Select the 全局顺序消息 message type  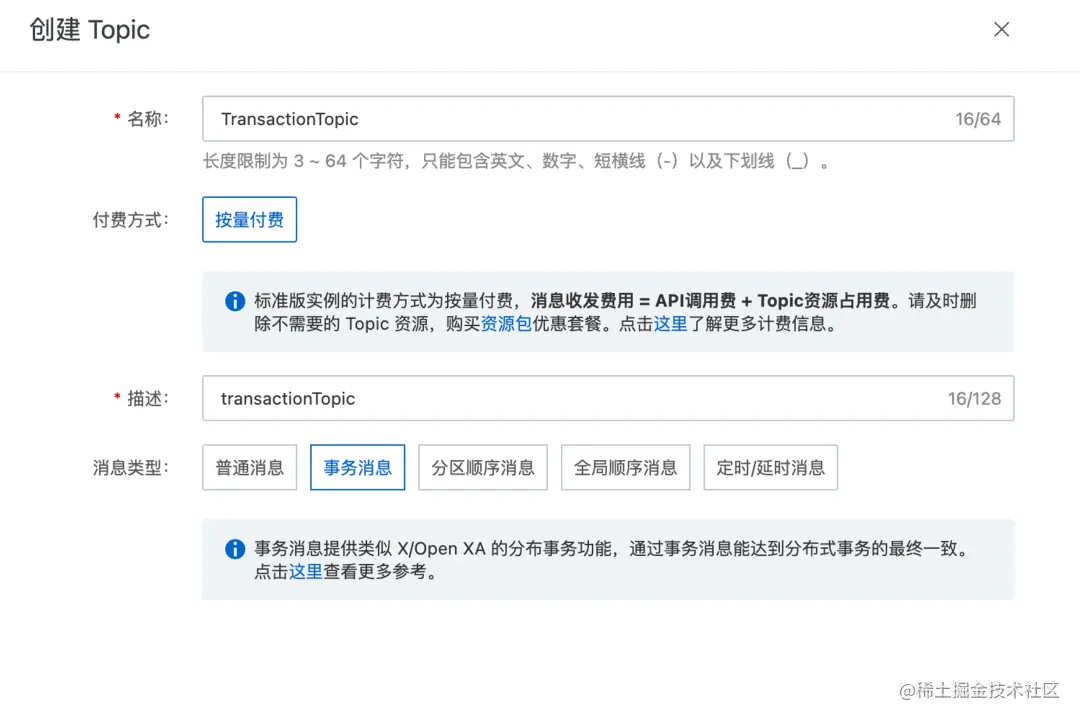click(625, 468)
